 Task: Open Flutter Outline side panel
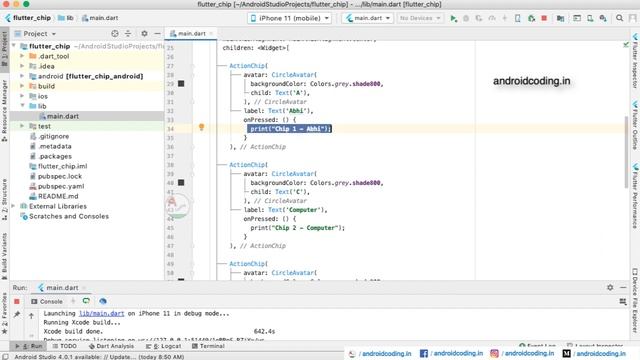click(635, 125)
